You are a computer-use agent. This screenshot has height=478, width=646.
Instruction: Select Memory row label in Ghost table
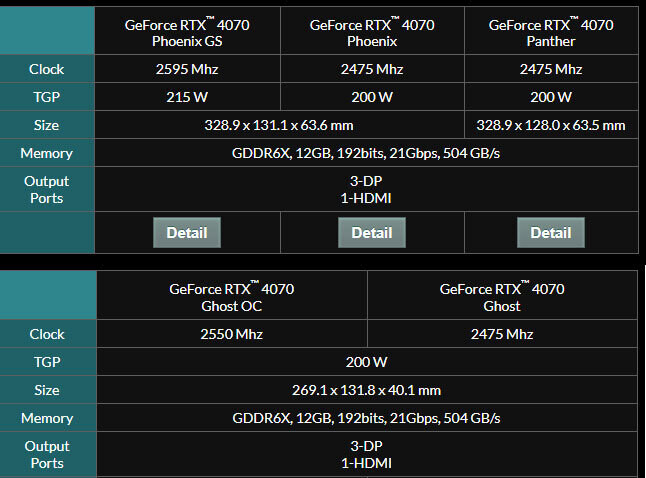pos(46,418)
